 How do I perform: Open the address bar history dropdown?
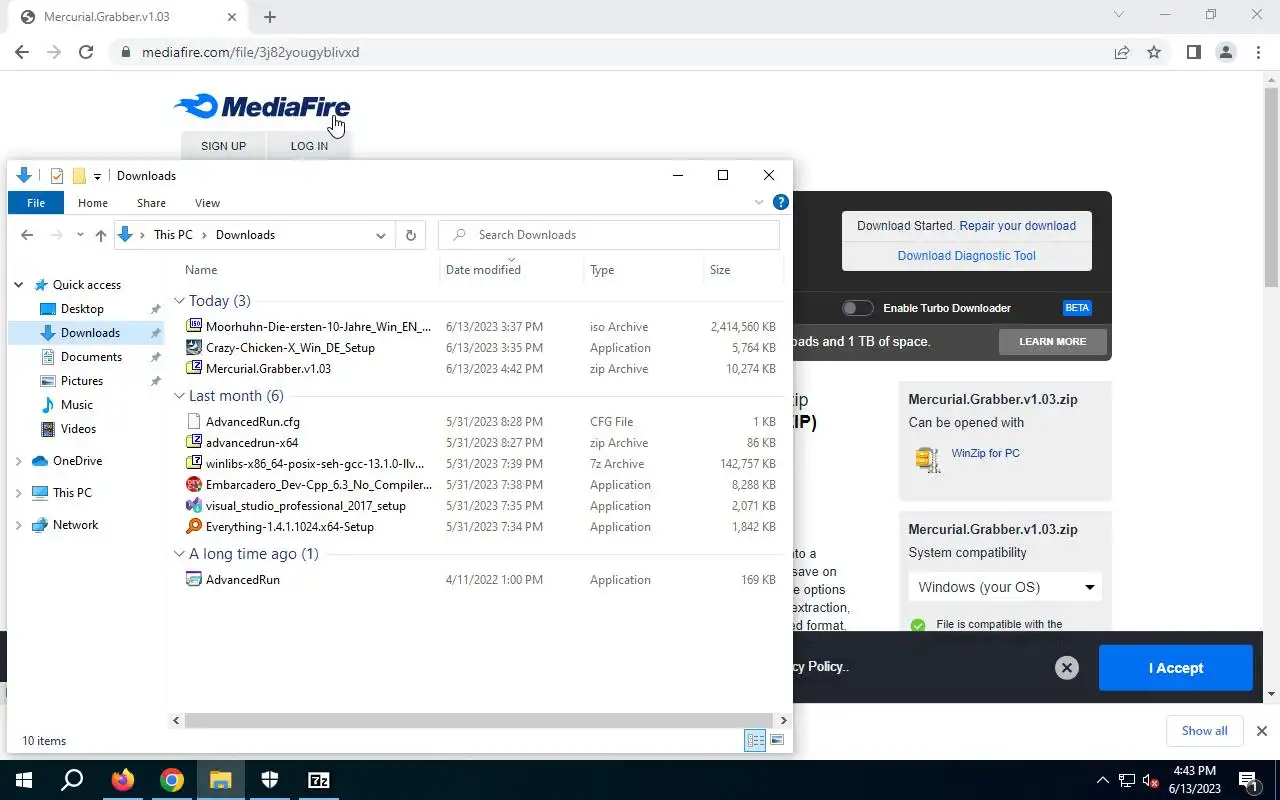pos(380,235)
